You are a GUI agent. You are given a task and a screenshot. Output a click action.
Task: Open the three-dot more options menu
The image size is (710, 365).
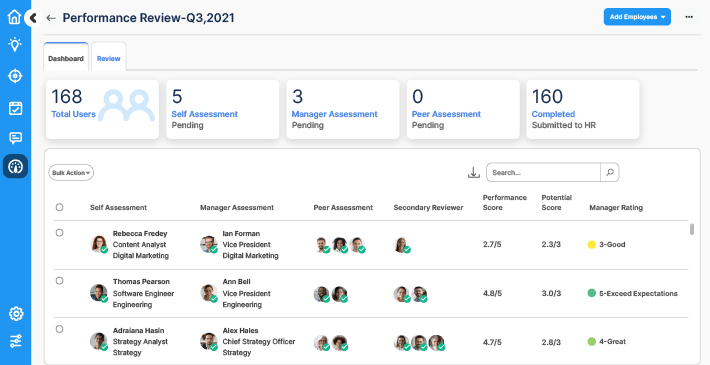point(689,17)
